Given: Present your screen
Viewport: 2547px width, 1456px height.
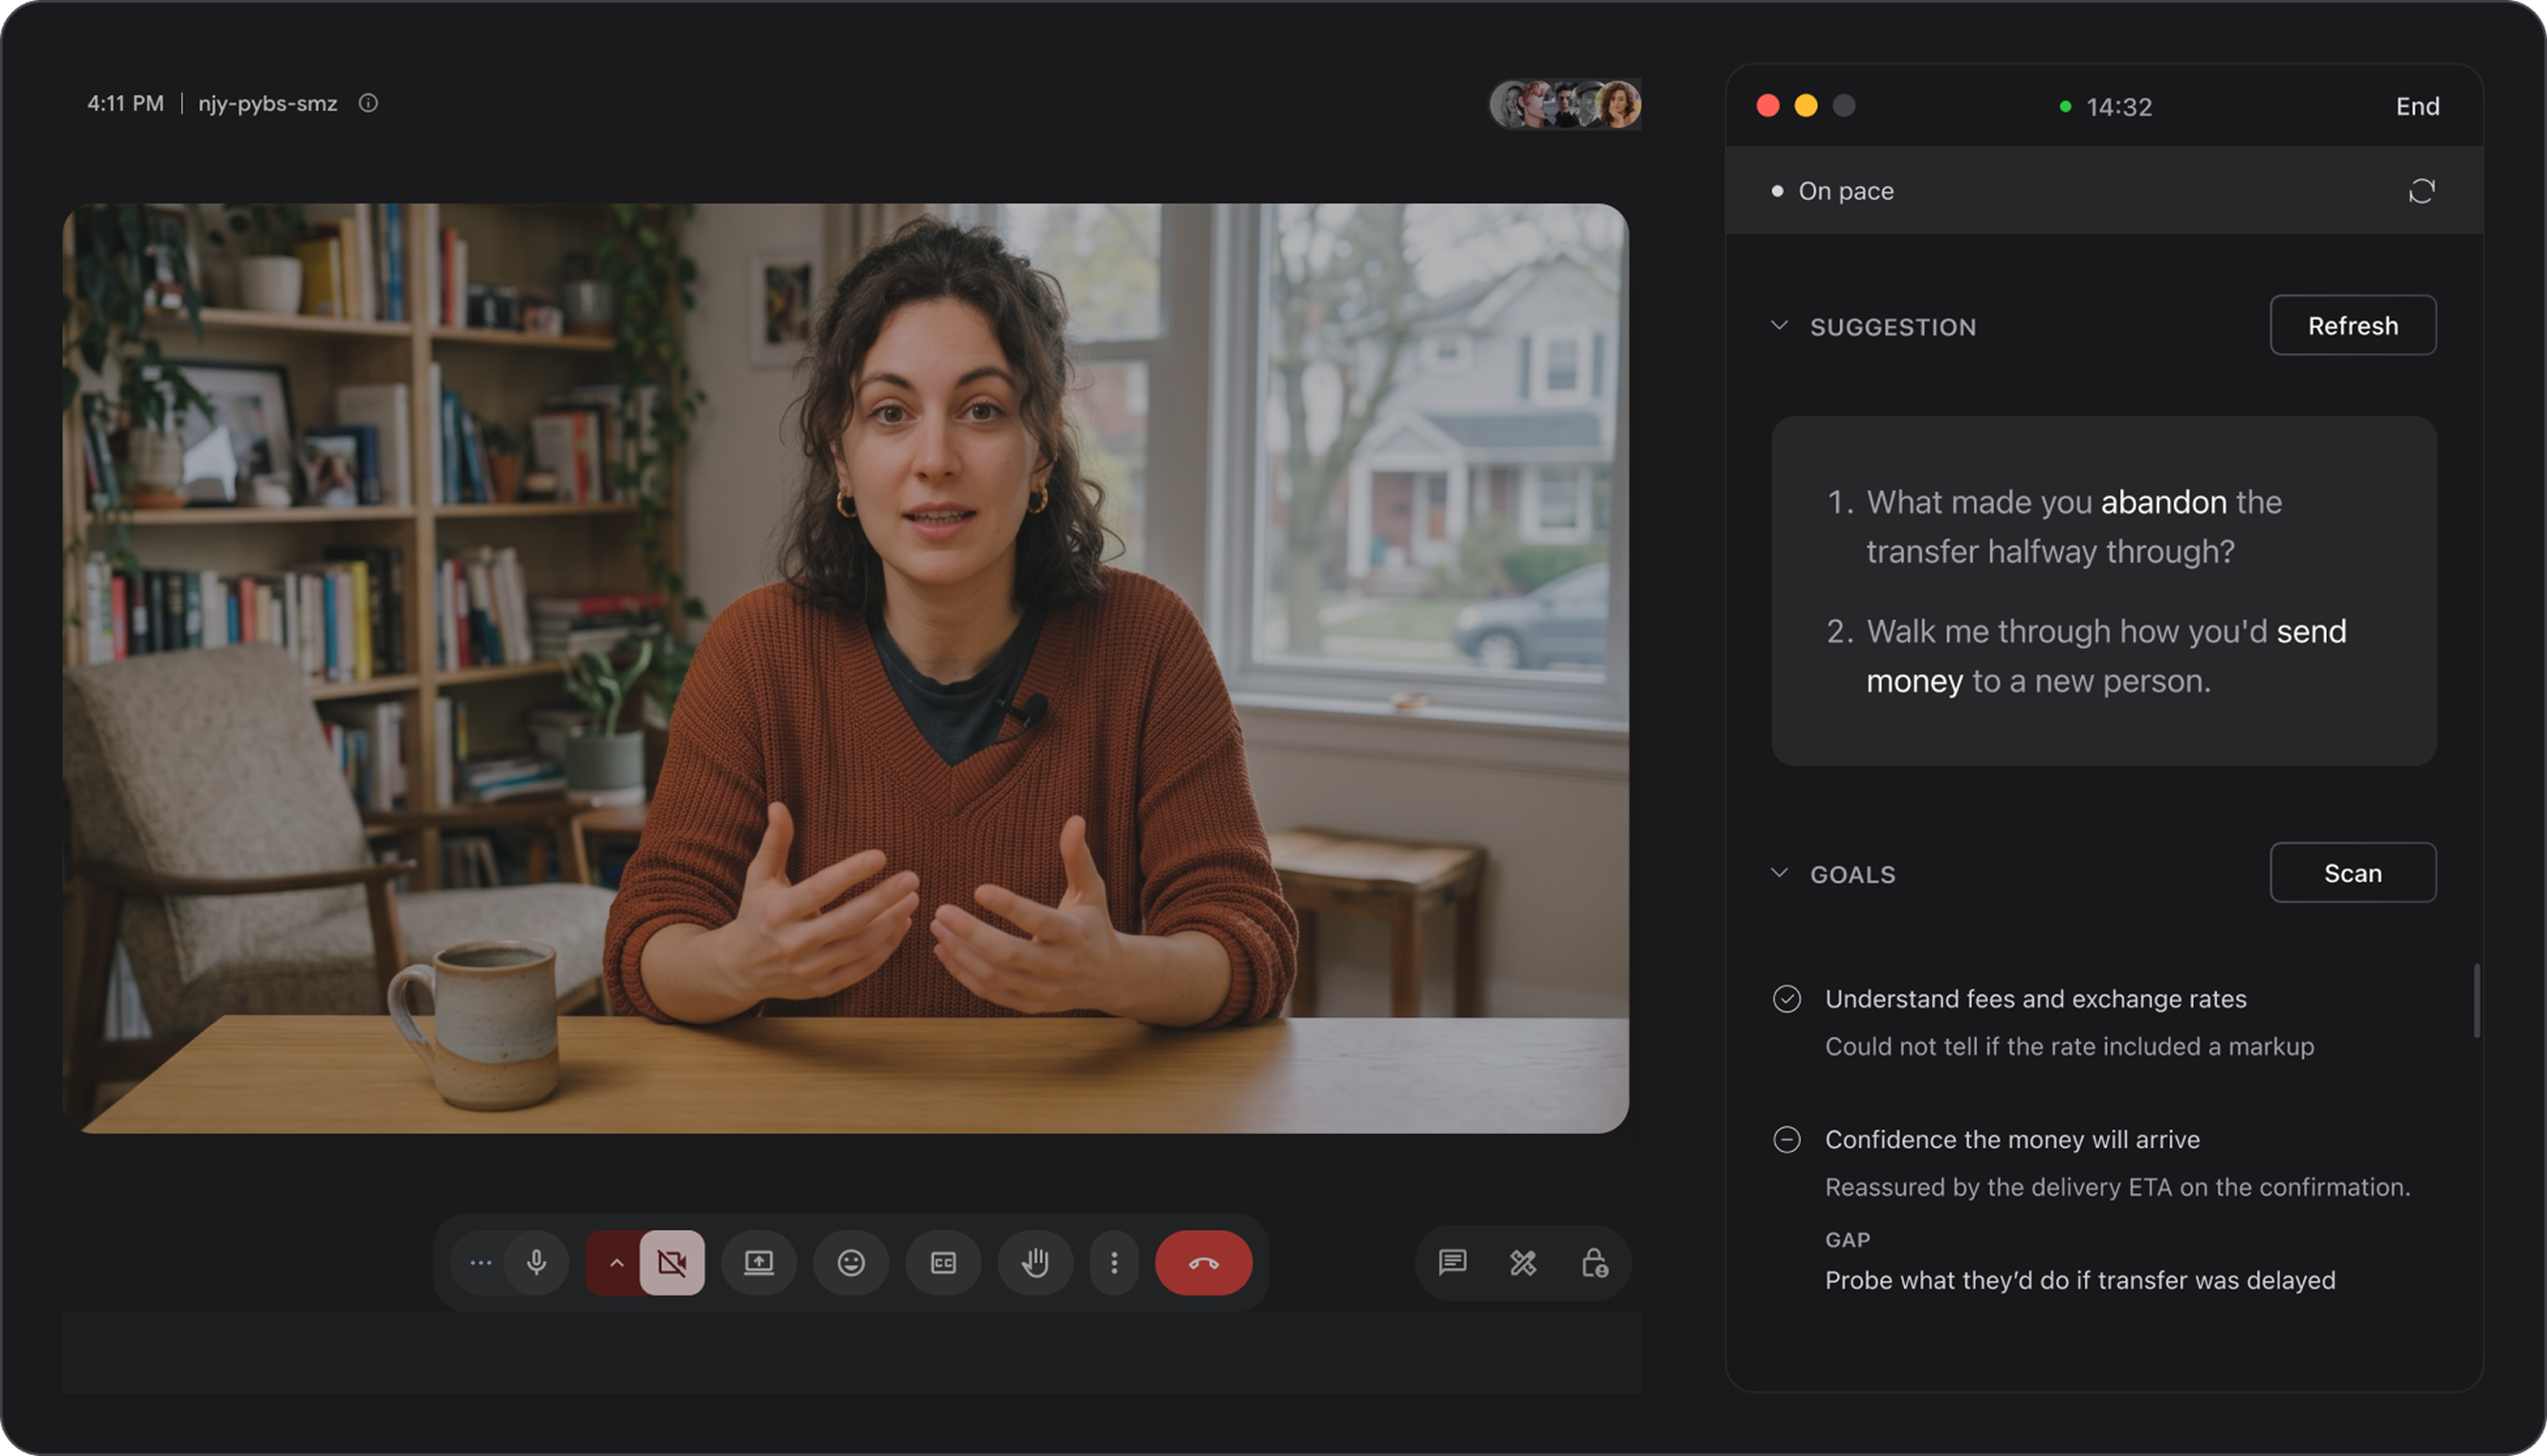Looking at the screenshot, I should [x=759, y=1263].
